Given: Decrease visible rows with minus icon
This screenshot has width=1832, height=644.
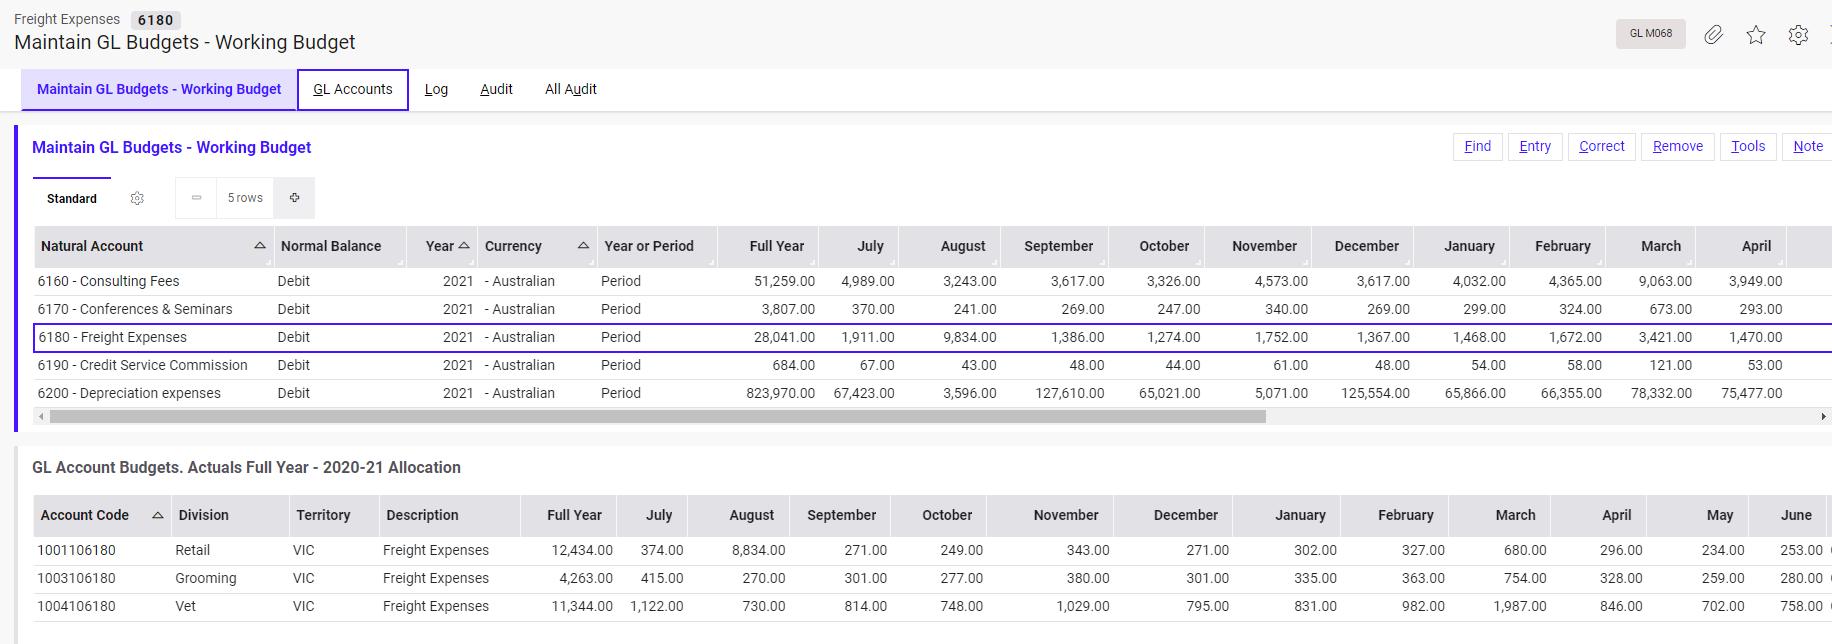Looking at the screenshot, I should pos(196,198).
